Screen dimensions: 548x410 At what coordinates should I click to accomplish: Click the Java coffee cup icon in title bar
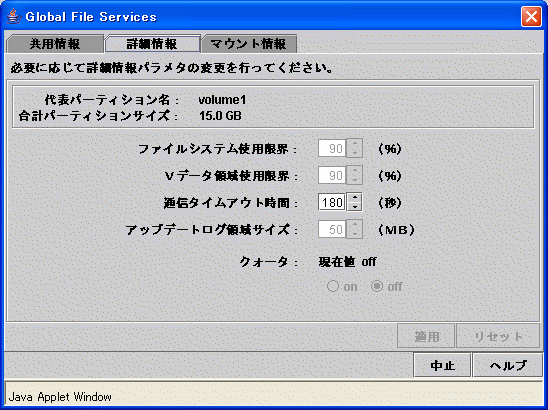click(x=13, y=16)
